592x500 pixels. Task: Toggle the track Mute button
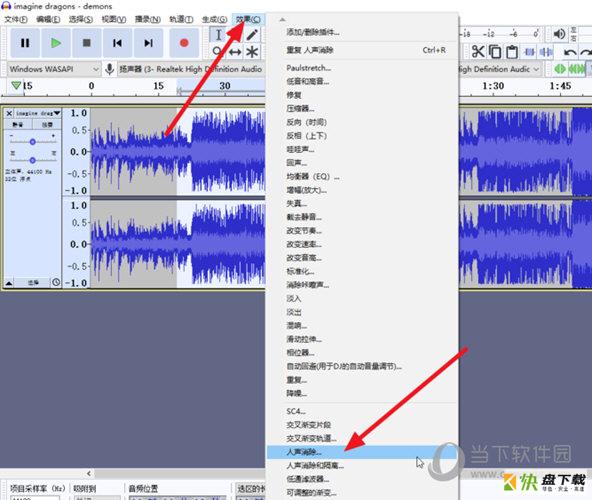pos(18,124)
